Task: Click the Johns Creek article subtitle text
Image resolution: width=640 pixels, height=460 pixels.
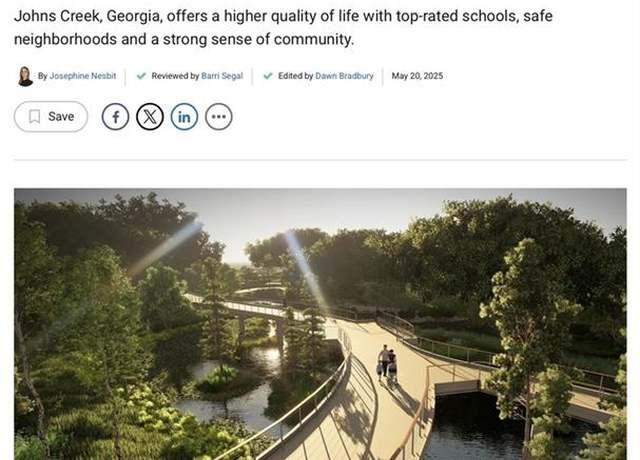Action: 283,27
